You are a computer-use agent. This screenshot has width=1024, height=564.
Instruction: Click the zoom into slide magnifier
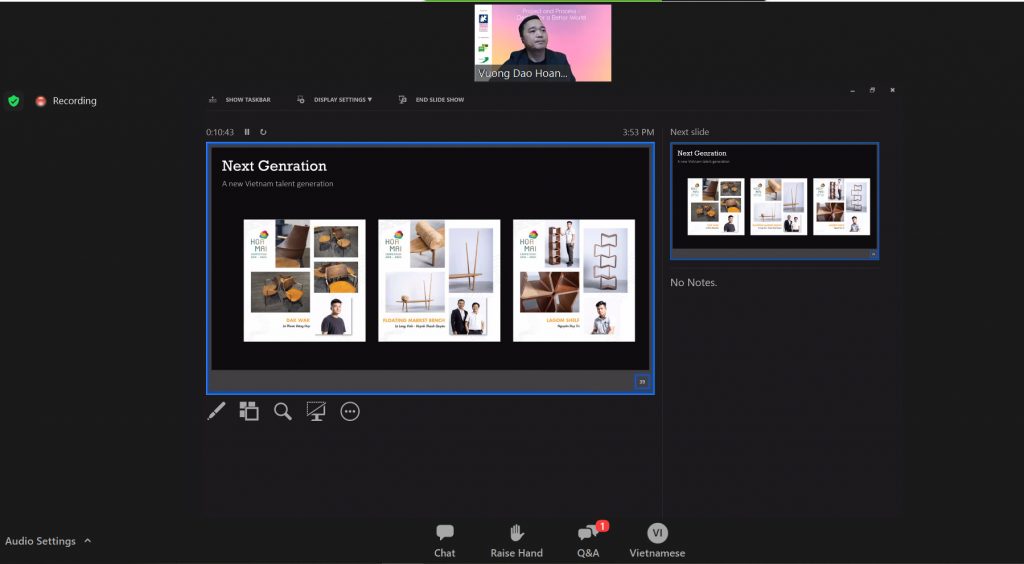283,411
